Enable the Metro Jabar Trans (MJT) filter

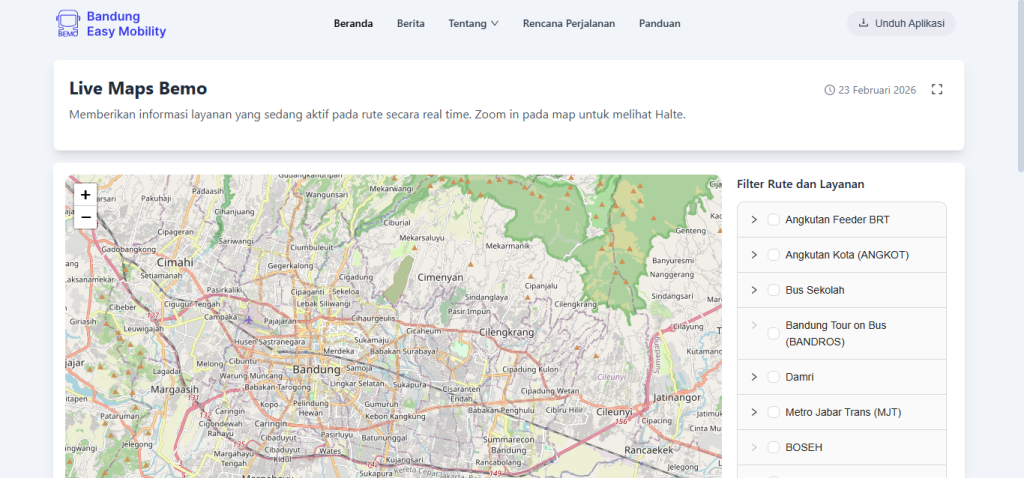click(x=773, y=412)
